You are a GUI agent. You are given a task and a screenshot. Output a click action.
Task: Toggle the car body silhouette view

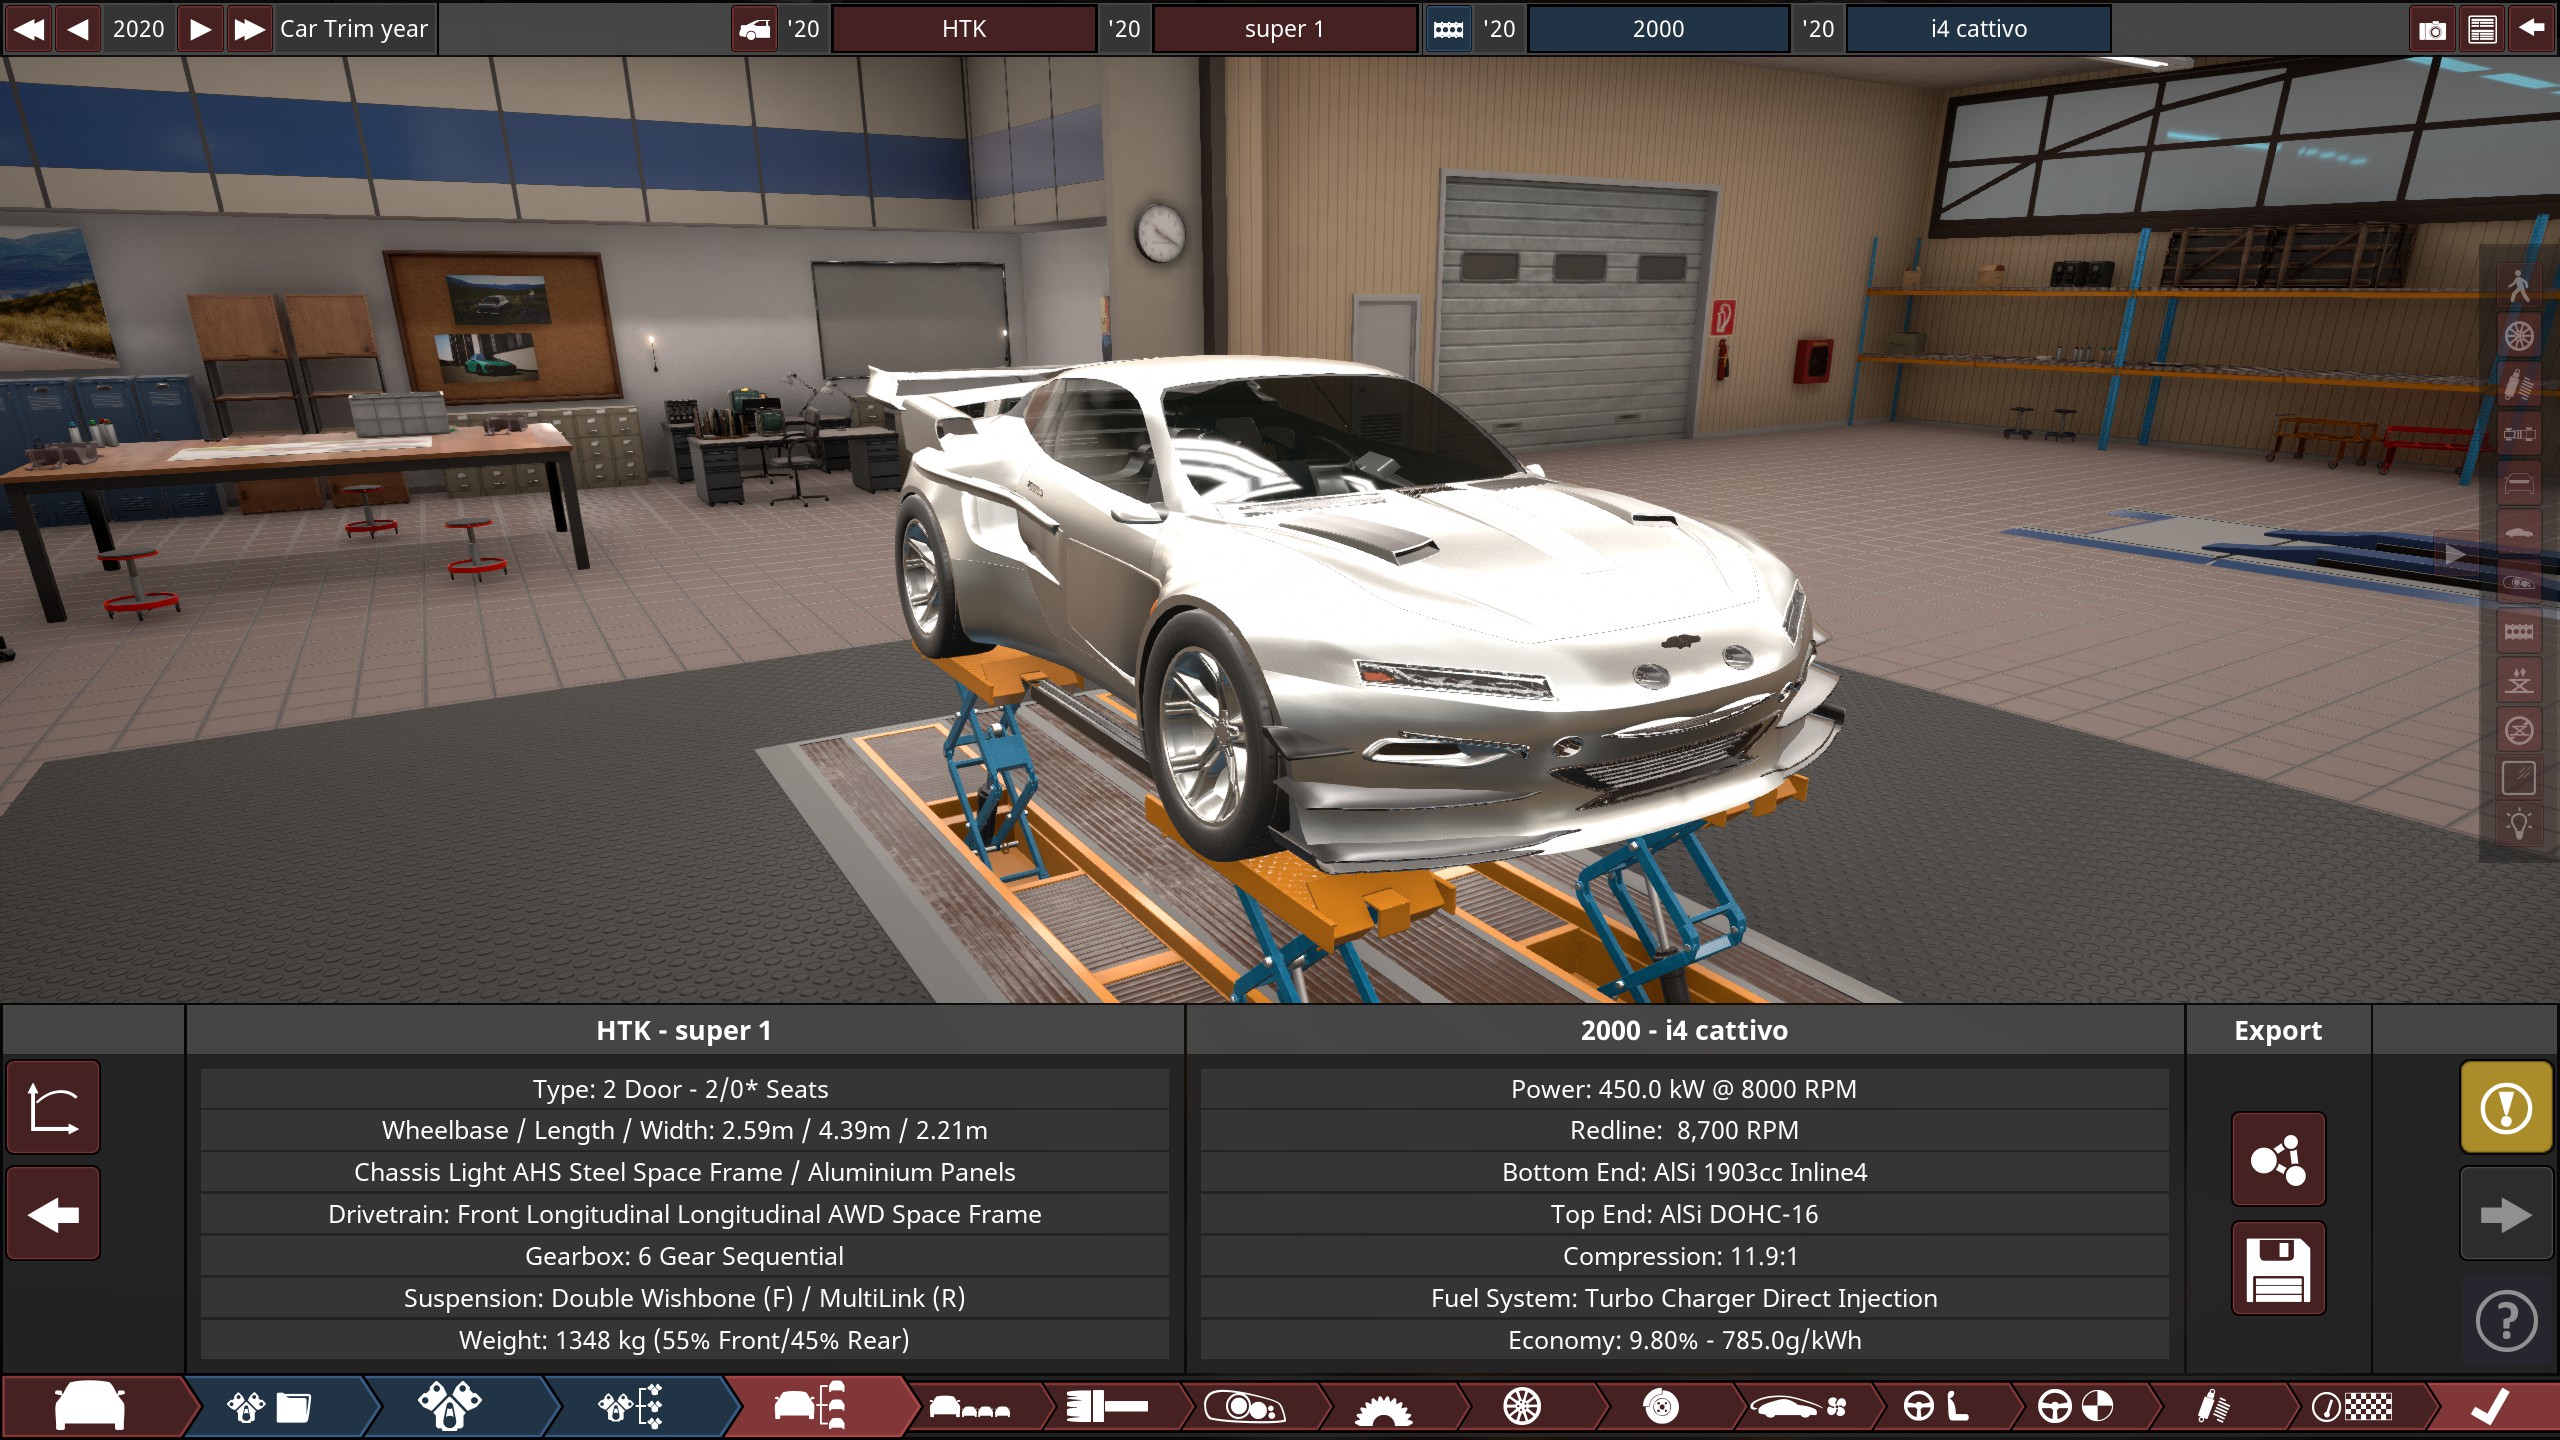(2519, 532)
